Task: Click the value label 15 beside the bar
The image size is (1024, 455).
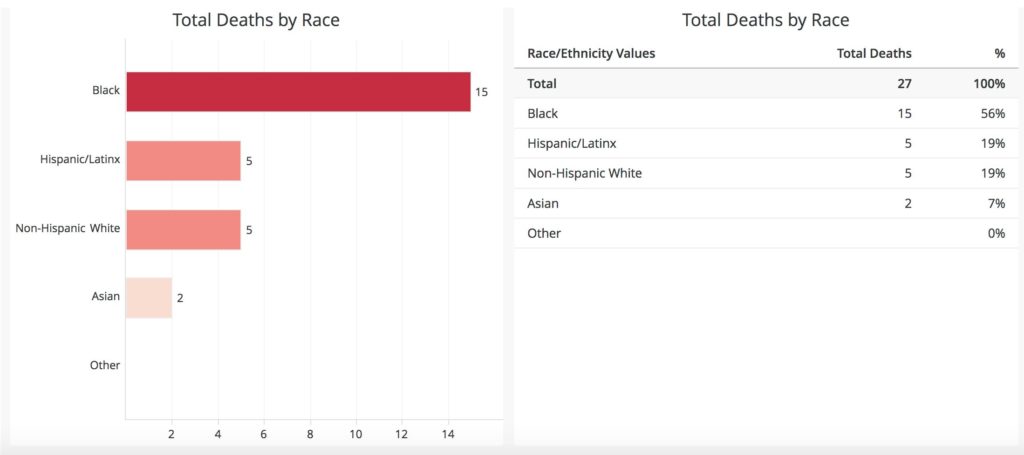Action: pos(481,92)
